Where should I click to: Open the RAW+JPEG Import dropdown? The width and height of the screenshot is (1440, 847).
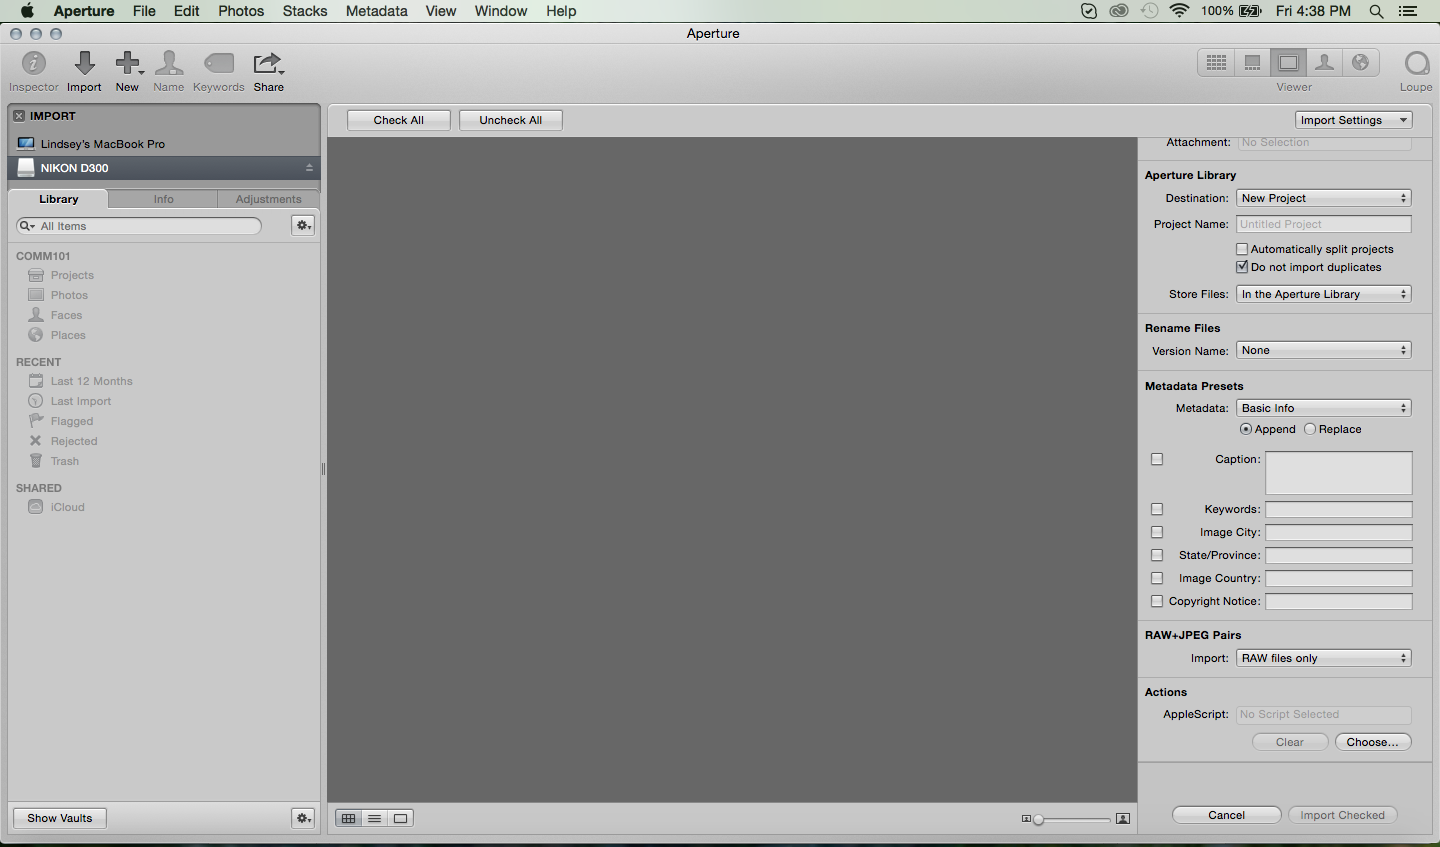(1324, 658)
